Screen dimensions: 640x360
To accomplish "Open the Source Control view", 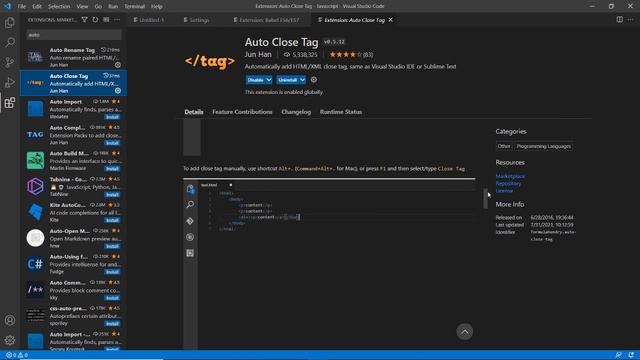I will point(10,62).
